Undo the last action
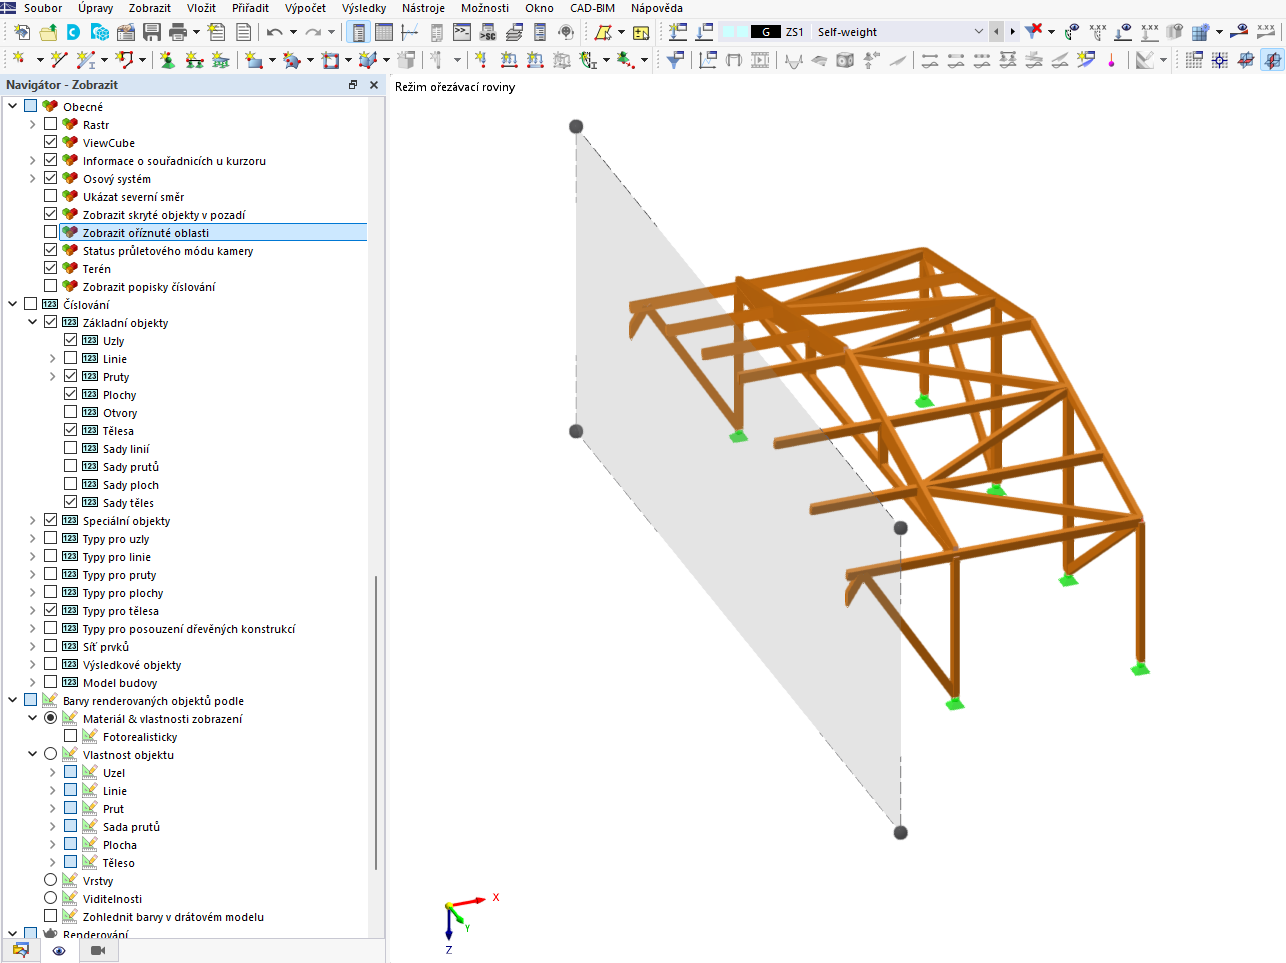 point(274,32)
